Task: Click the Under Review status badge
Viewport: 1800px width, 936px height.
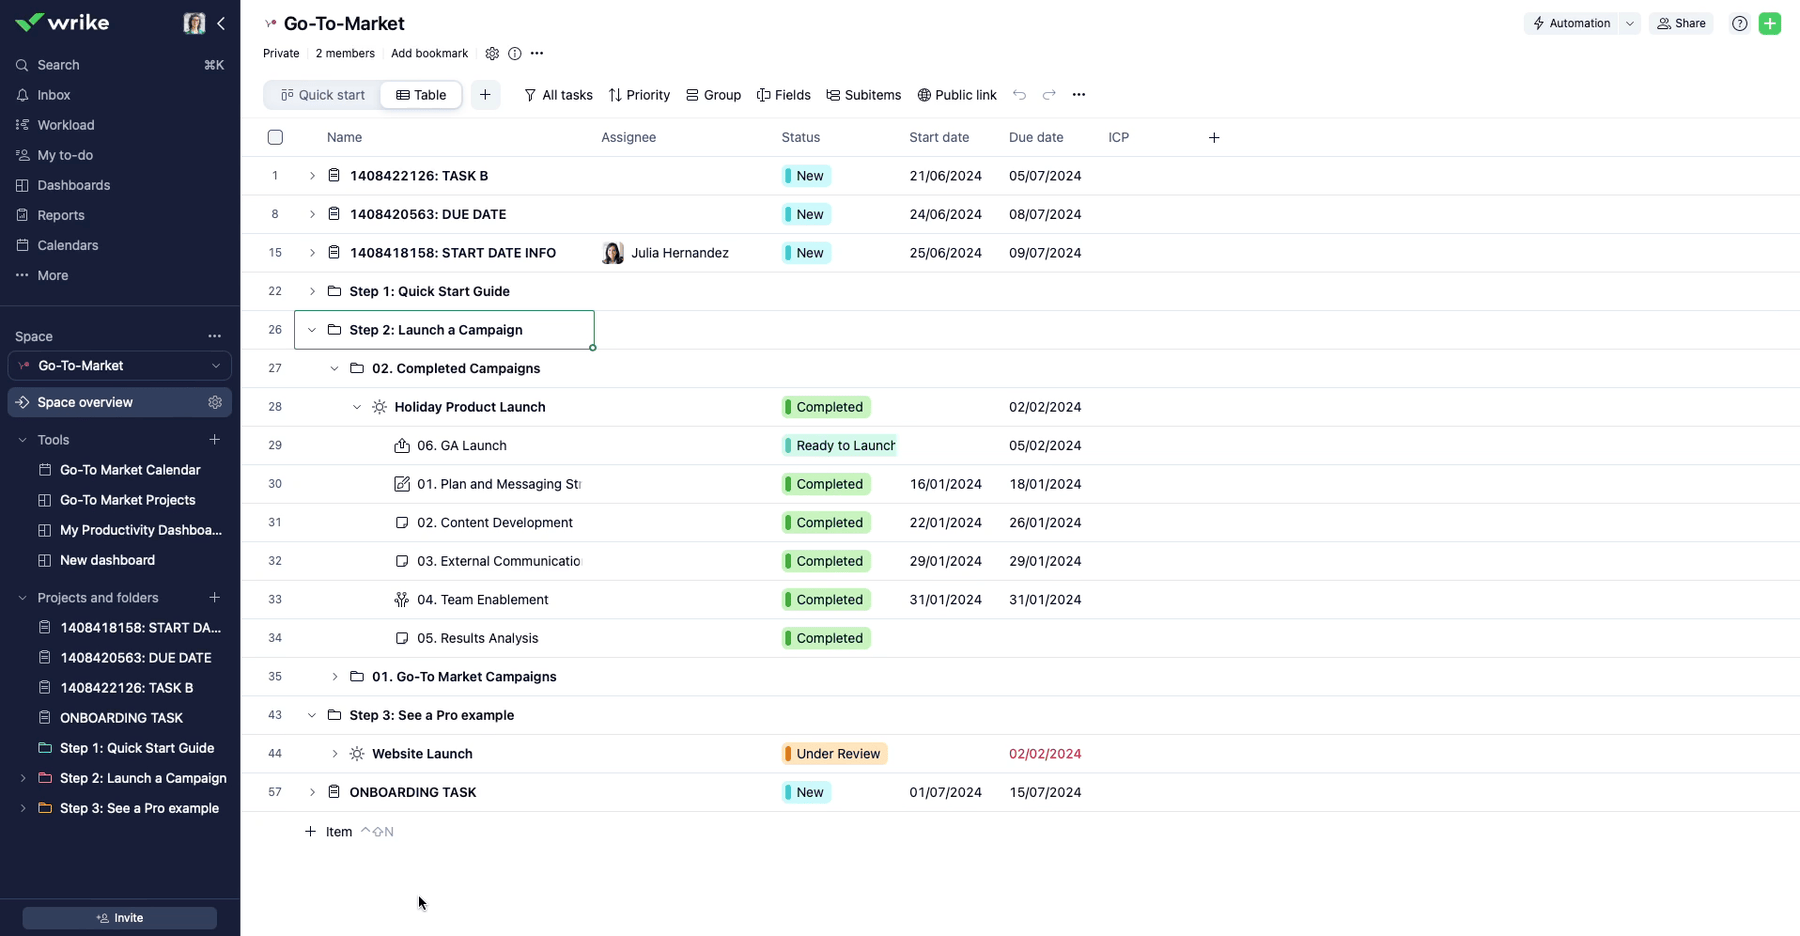Action: click(x=835, y=754)
